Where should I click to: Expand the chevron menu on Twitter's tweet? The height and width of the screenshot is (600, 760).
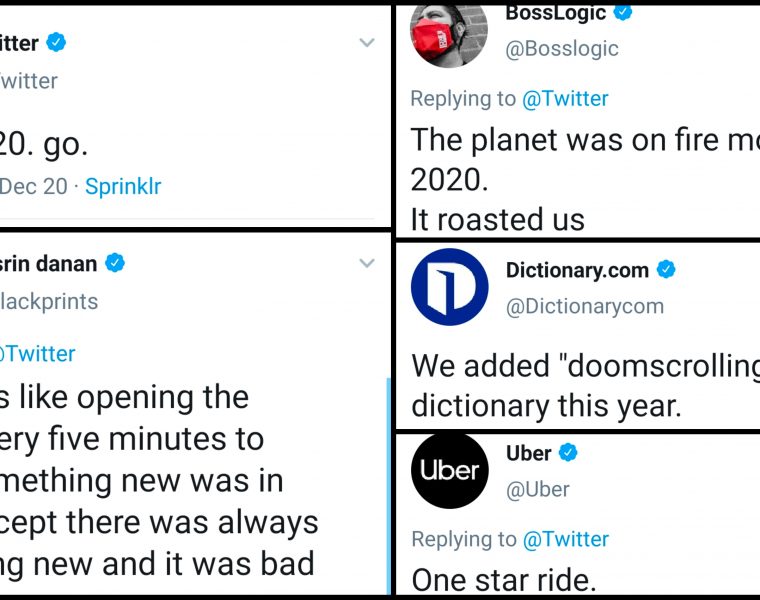tap(367, 43)
